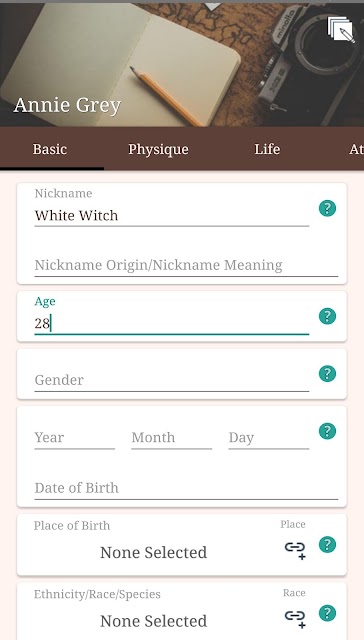Image resolution: width=364 pixels, height=640 pixels.
Task: Focus the Month input field
Action: pyautogui.click(x=171, y=438)
